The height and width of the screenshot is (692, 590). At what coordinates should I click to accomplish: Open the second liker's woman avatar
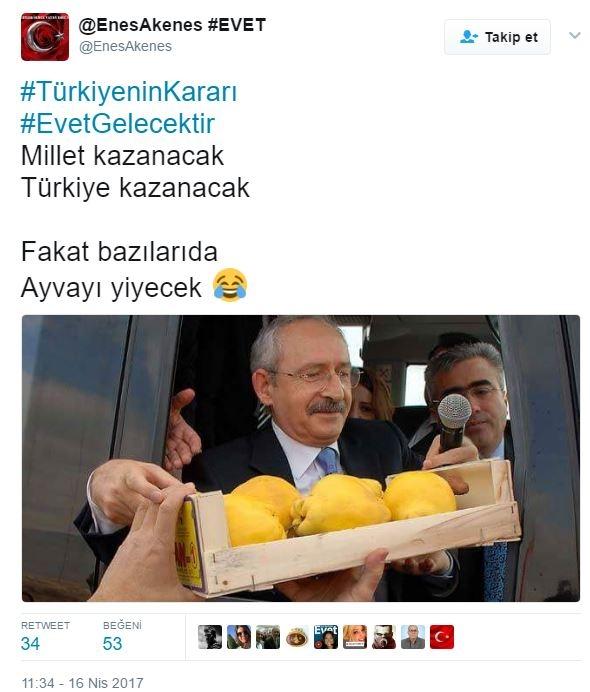[x=239, y=637]
